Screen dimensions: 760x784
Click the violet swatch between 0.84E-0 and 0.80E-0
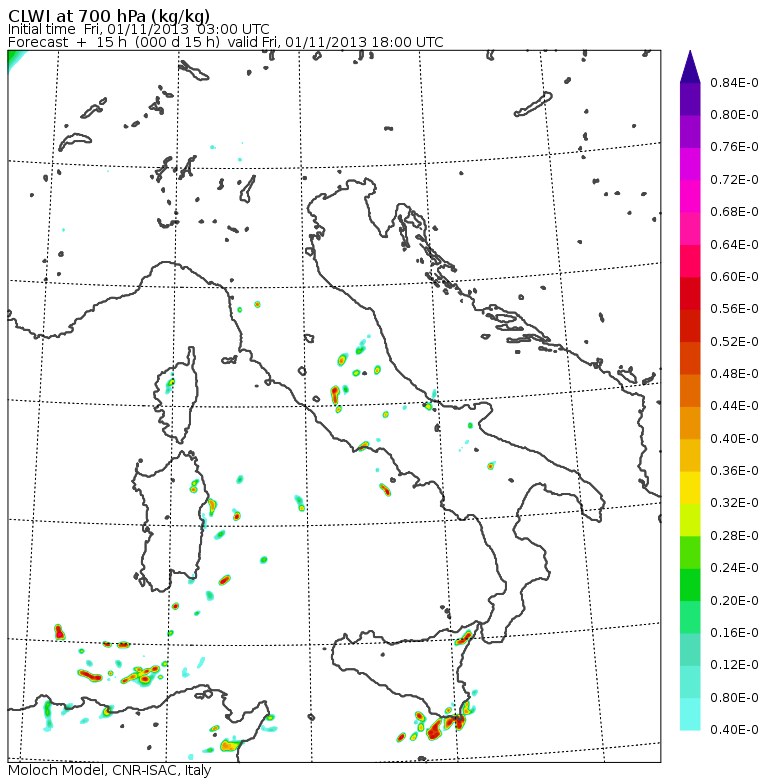690,99
